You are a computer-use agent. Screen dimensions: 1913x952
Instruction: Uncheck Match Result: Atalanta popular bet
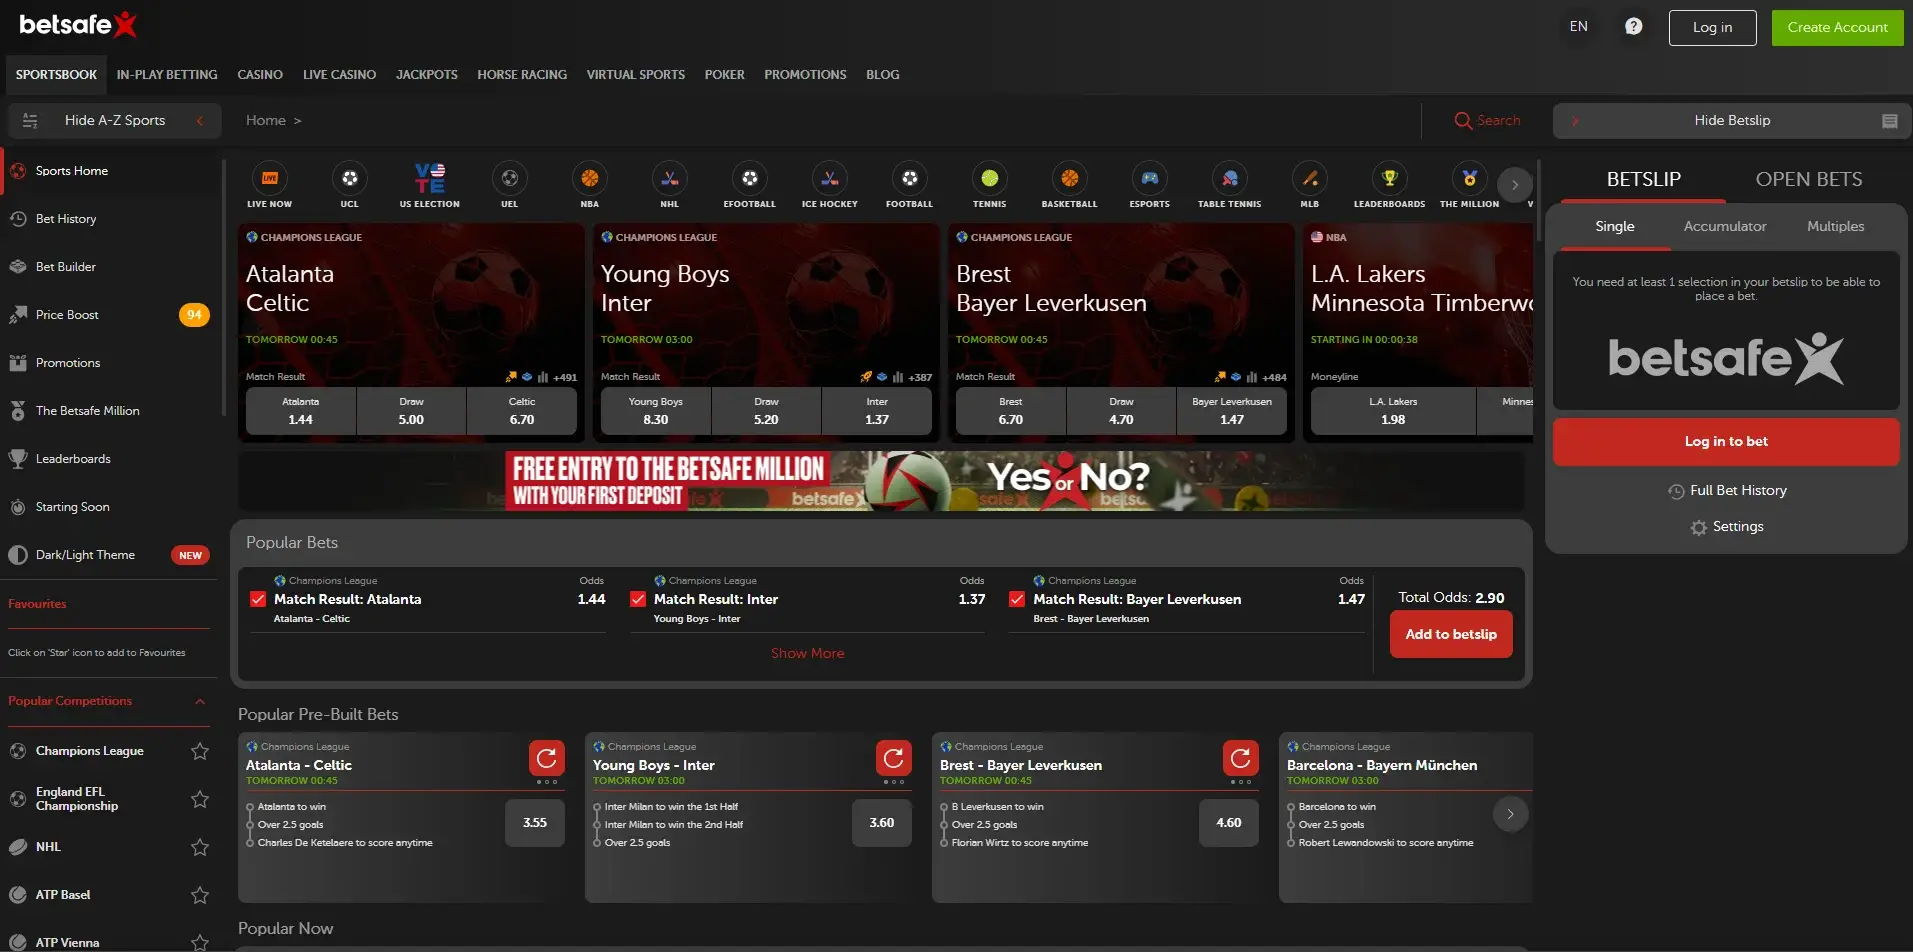click(x=258, y=599)
